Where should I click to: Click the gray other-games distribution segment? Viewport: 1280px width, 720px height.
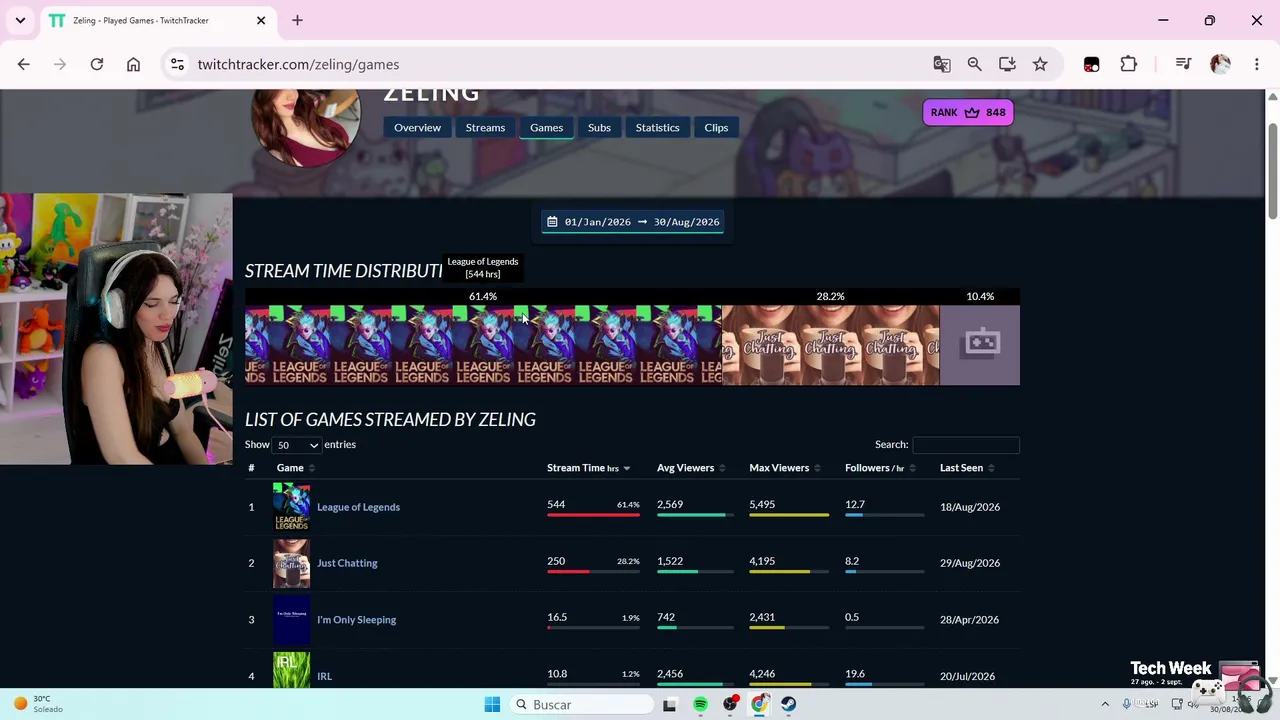(980, 345)
